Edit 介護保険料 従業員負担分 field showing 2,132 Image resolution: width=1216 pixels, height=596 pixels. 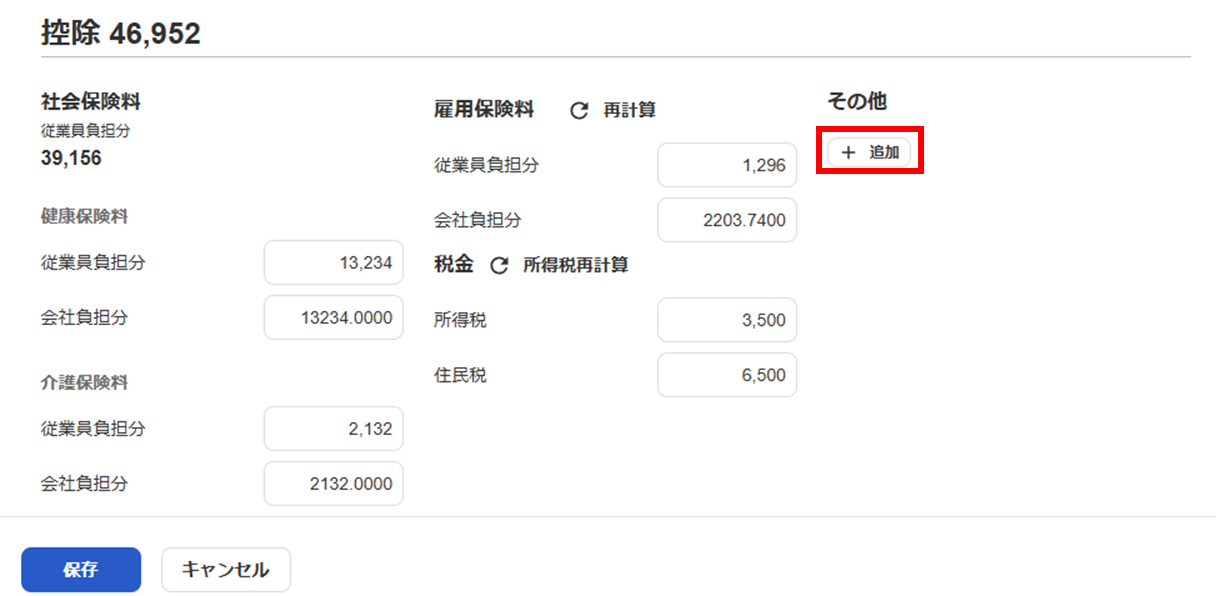(x=333, y=429)
